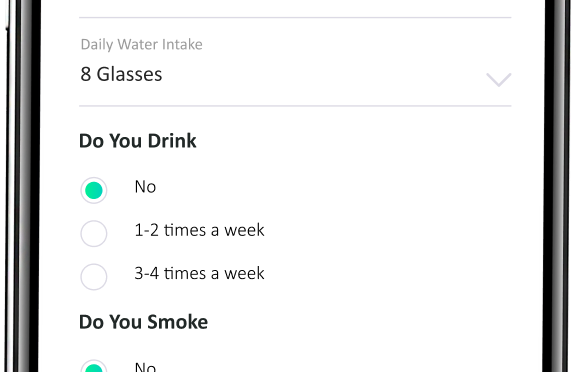Click the green dot in selected drink radio
575x372 pixels.
tap(94, 190)
